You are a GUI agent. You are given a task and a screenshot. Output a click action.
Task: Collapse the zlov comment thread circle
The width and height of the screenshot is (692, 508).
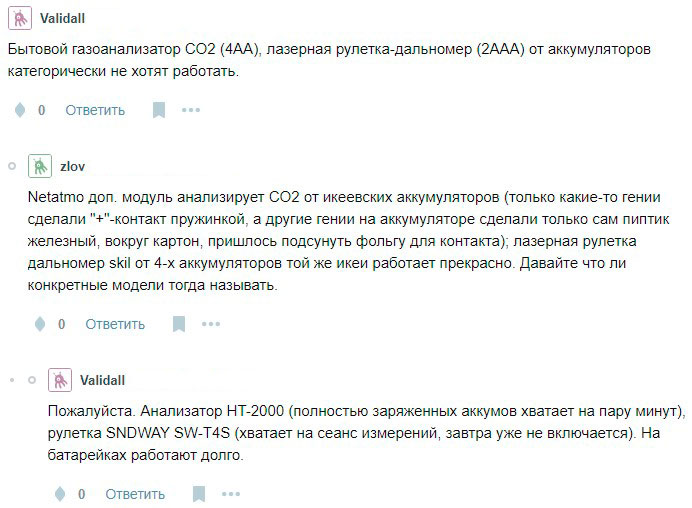click(x=10, y=164)
